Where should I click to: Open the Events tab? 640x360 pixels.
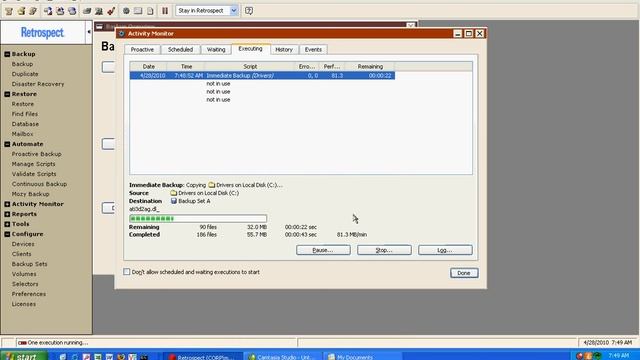(x=313, y=49)
